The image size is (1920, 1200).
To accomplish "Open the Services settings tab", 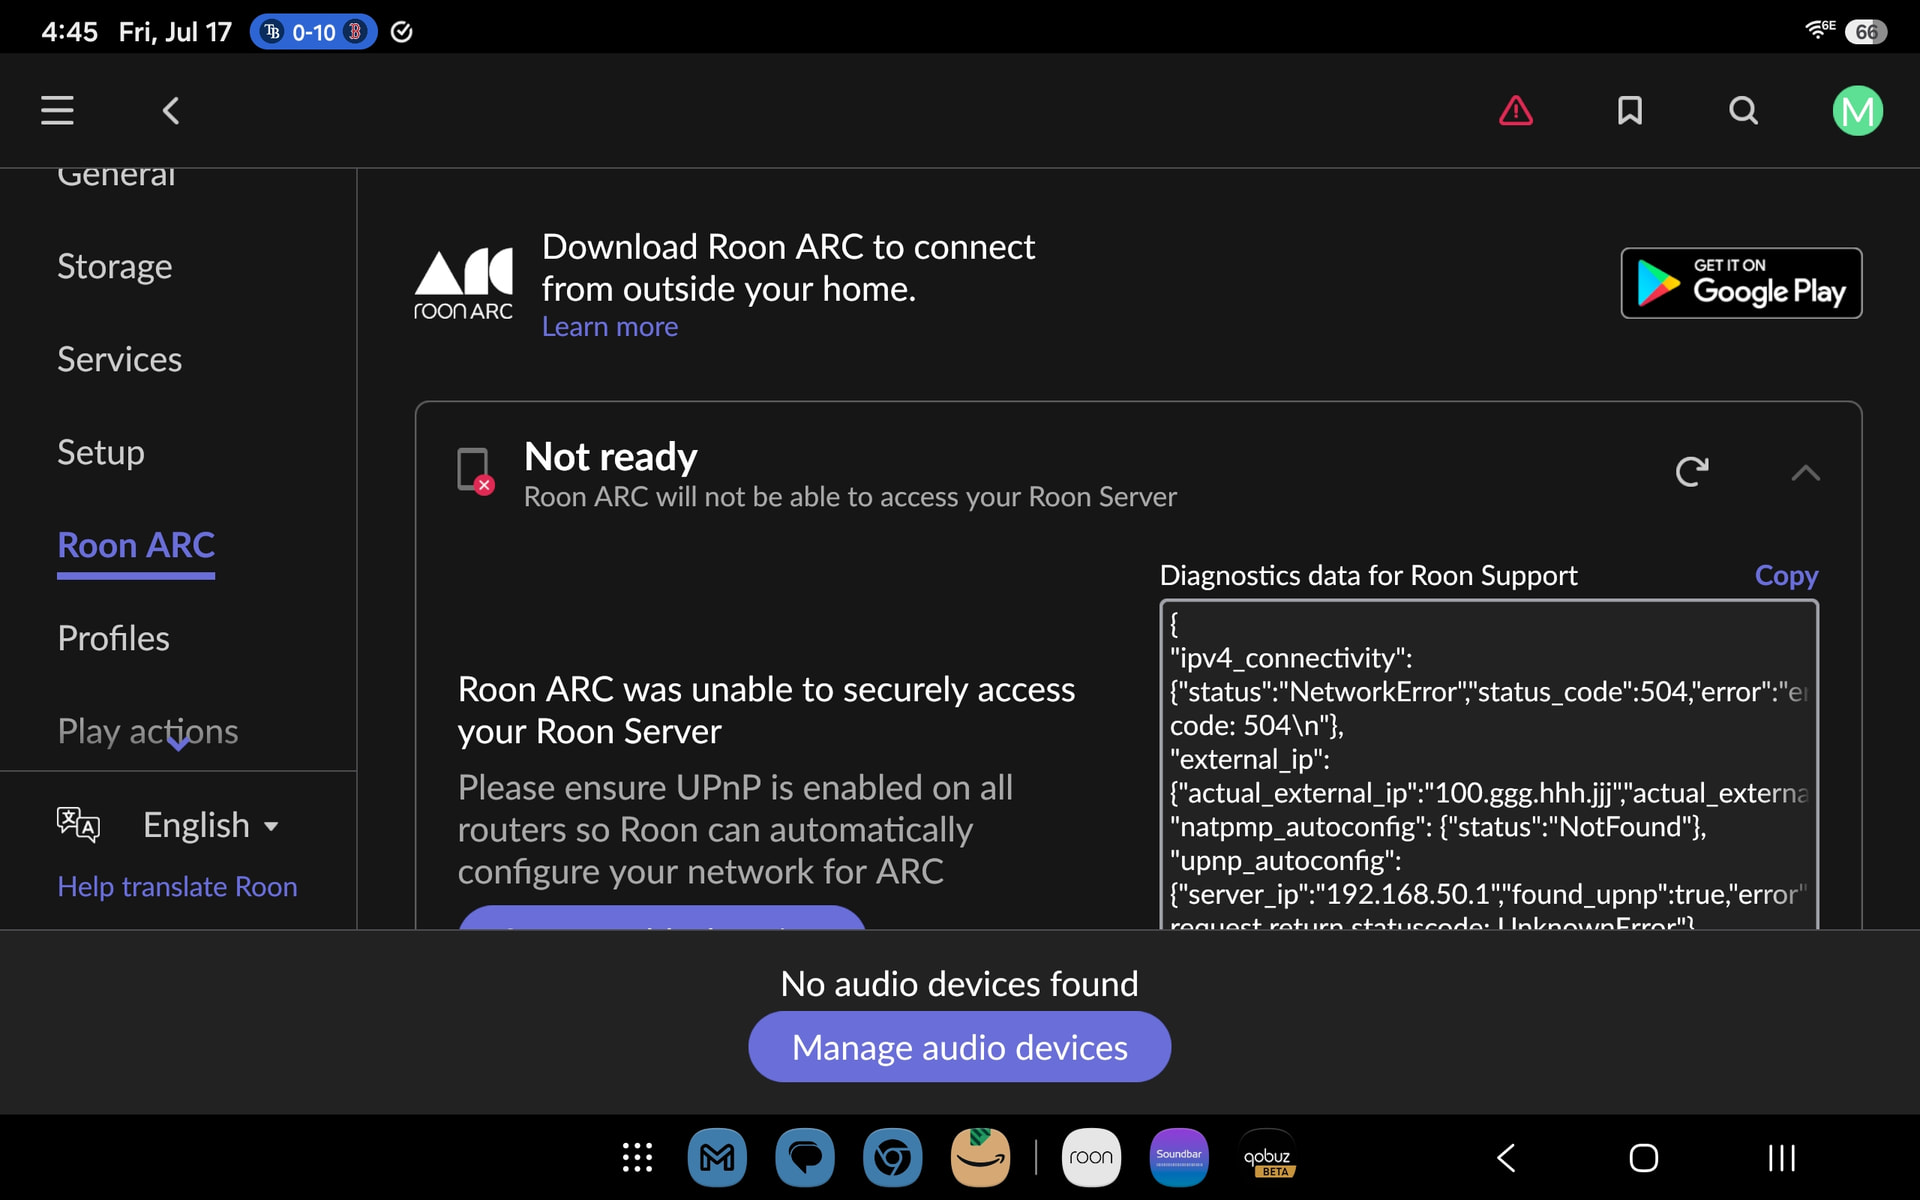I will click(120, 359).
